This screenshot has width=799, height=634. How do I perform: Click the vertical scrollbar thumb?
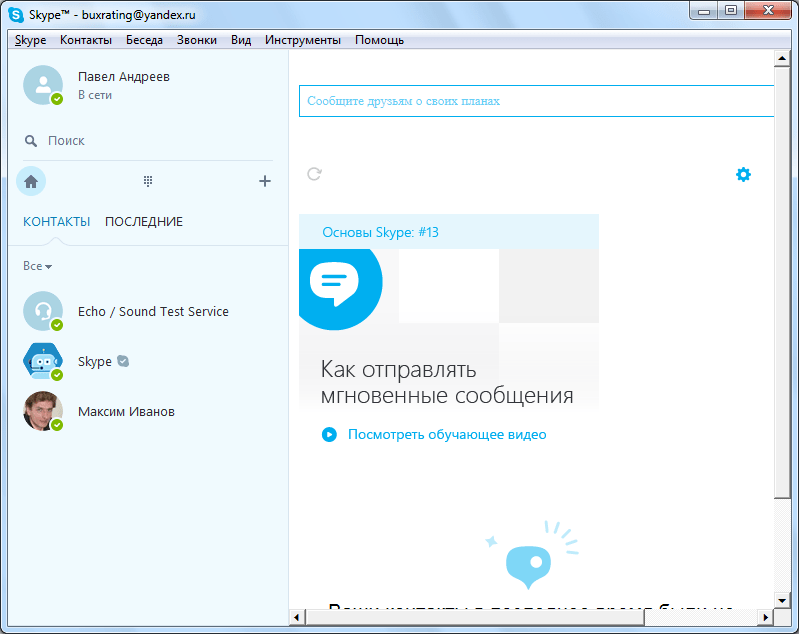pos(781,282)
